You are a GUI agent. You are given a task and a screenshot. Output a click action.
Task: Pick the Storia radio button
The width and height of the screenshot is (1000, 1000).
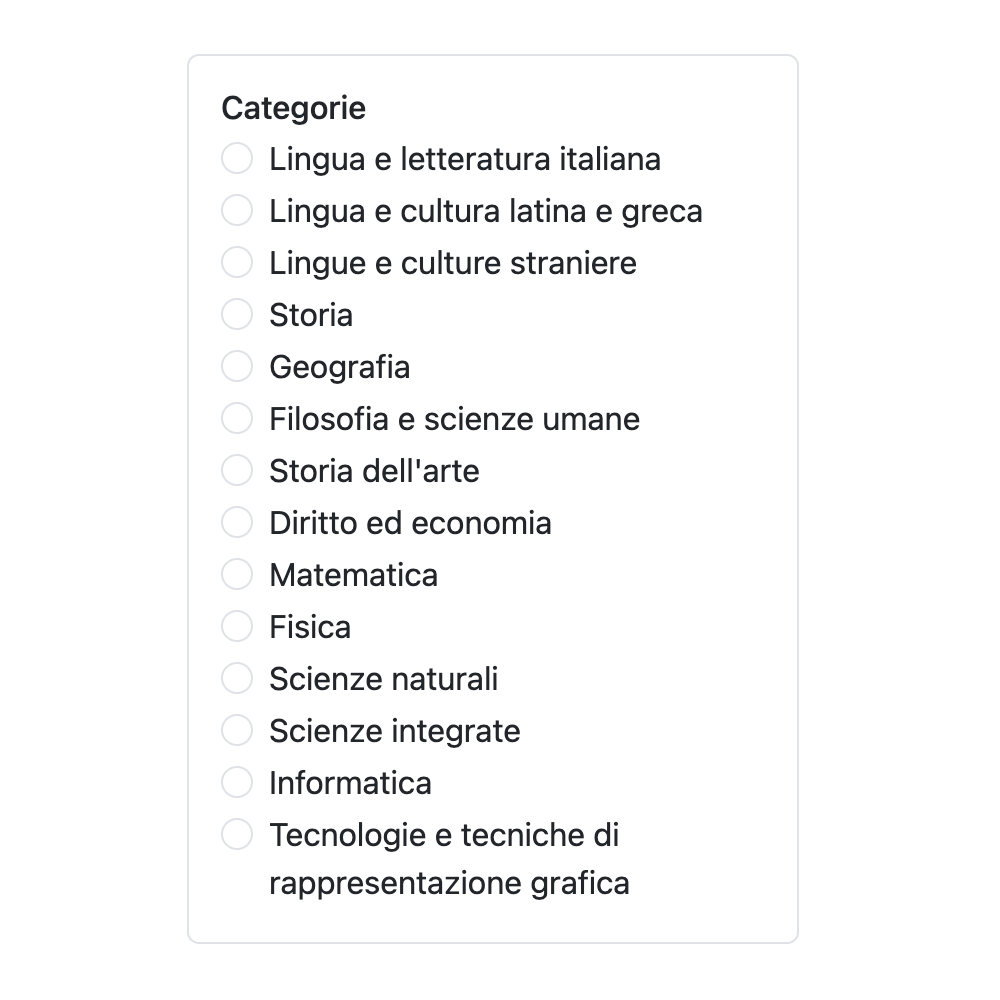(237, 314)
